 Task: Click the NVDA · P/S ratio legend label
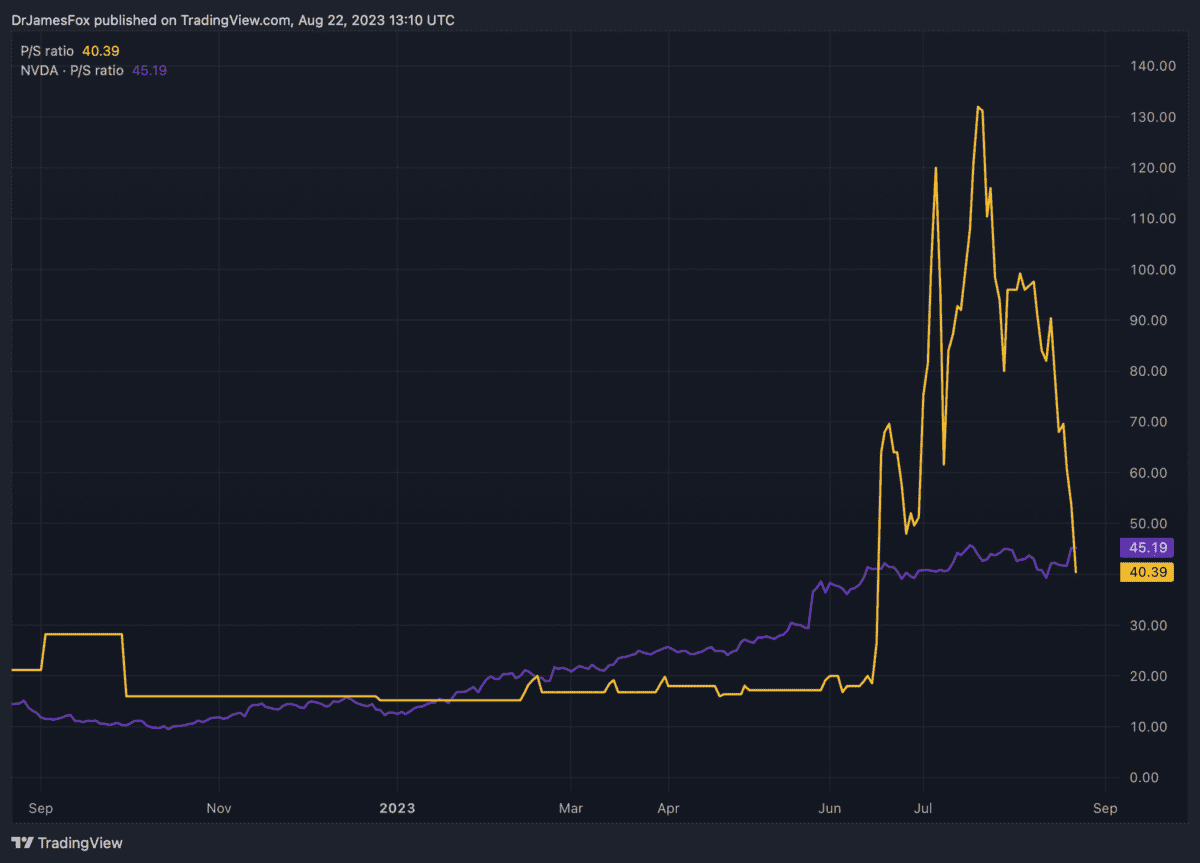click(72, 70)
